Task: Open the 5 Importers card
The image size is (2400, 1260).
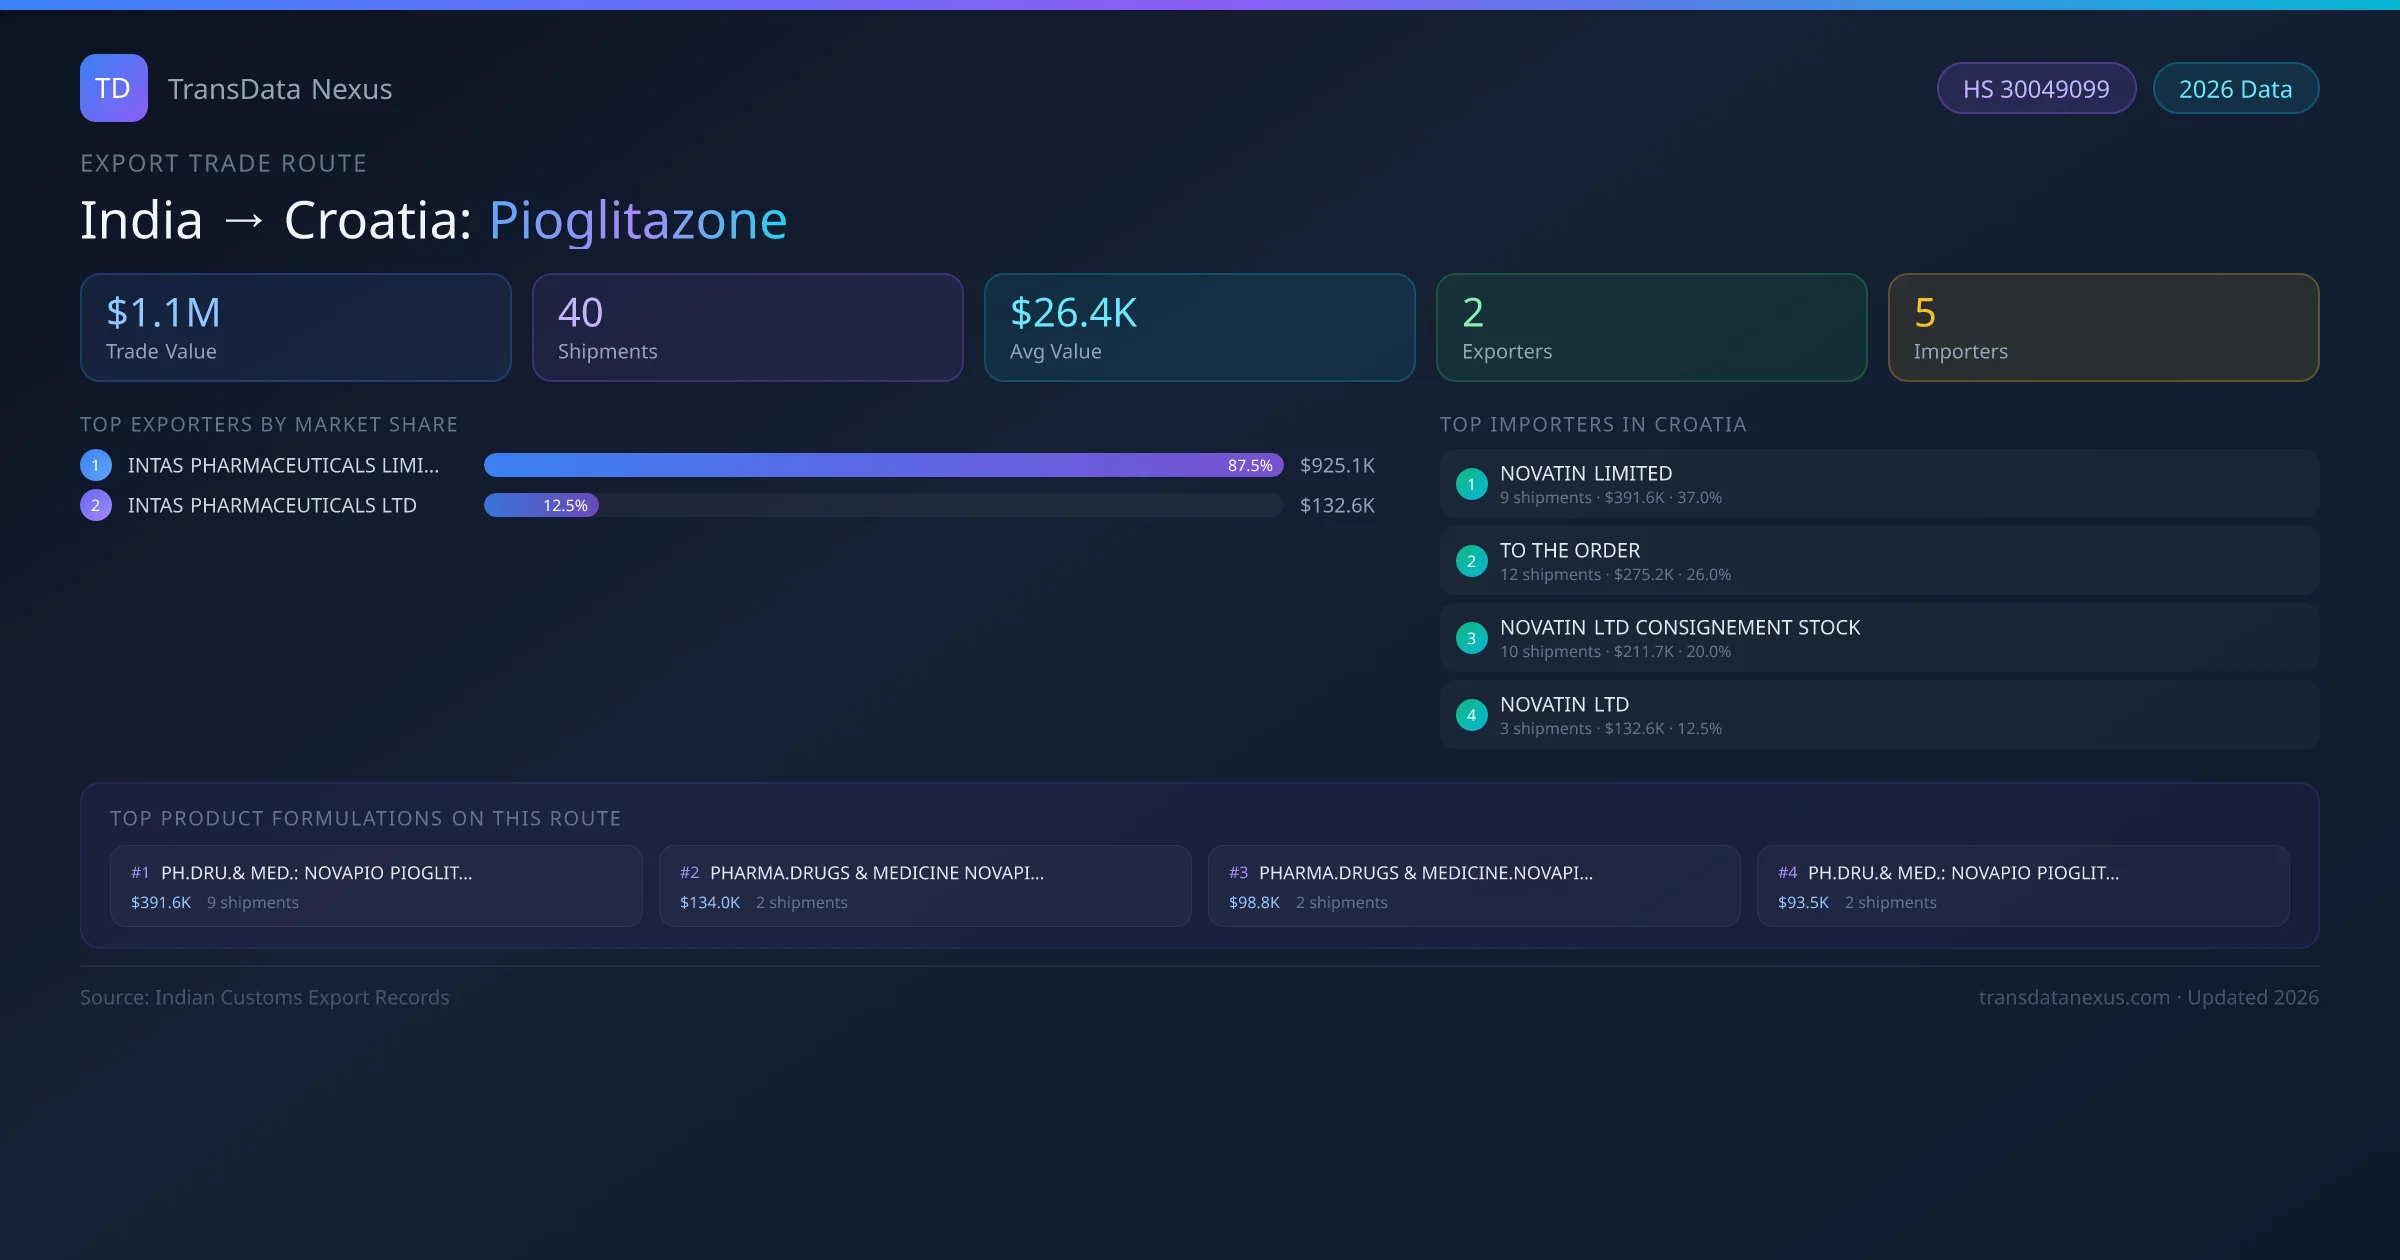Action: point(2103,327)
